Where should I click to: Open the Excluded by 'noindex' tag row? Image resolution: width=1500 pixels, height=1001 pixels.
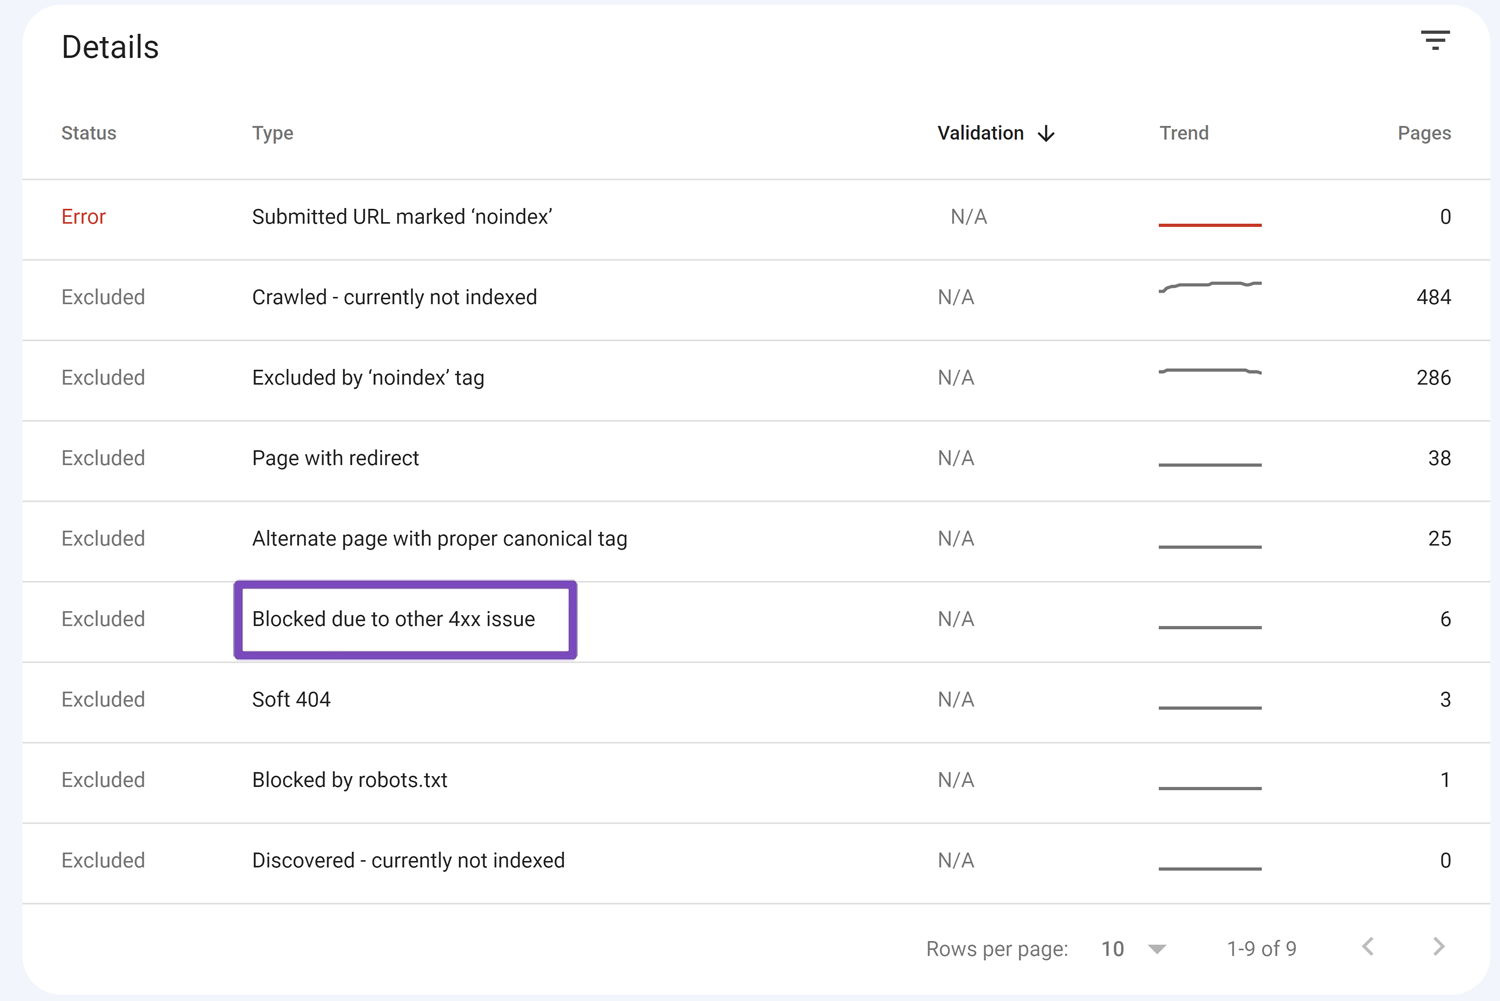click(x=756, y=381)
